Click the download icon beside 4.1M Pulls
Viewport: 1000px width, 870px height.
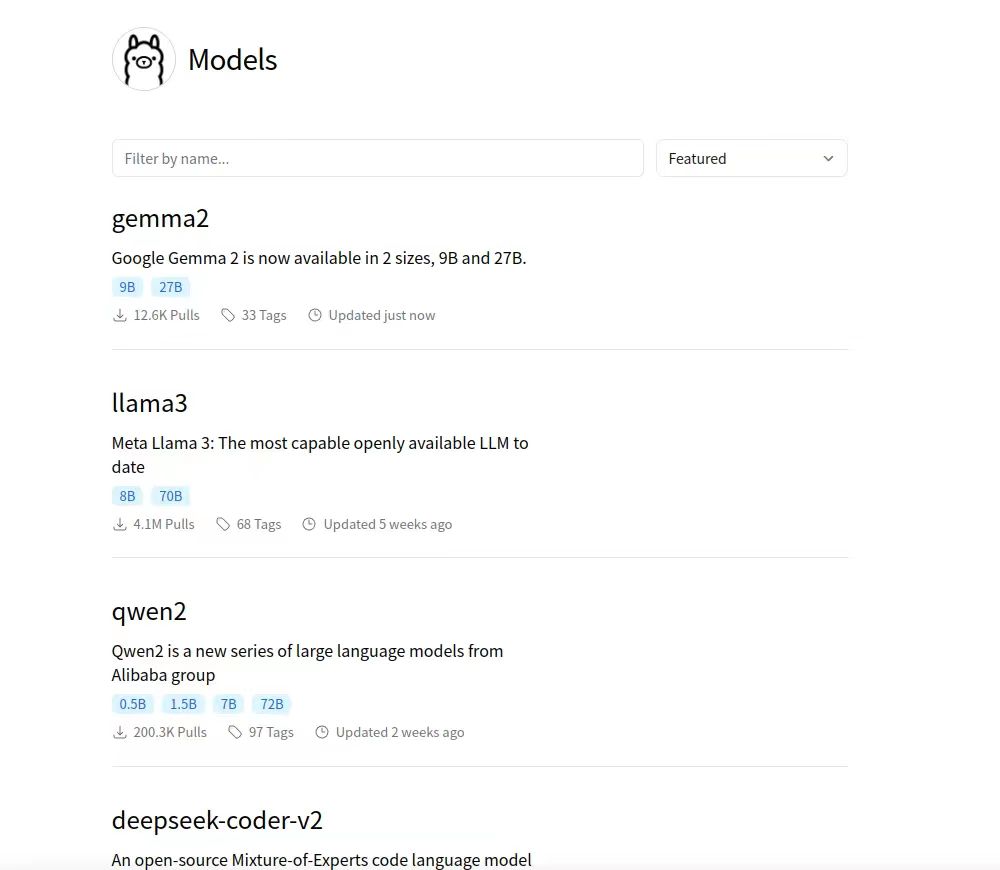point(119,524)
